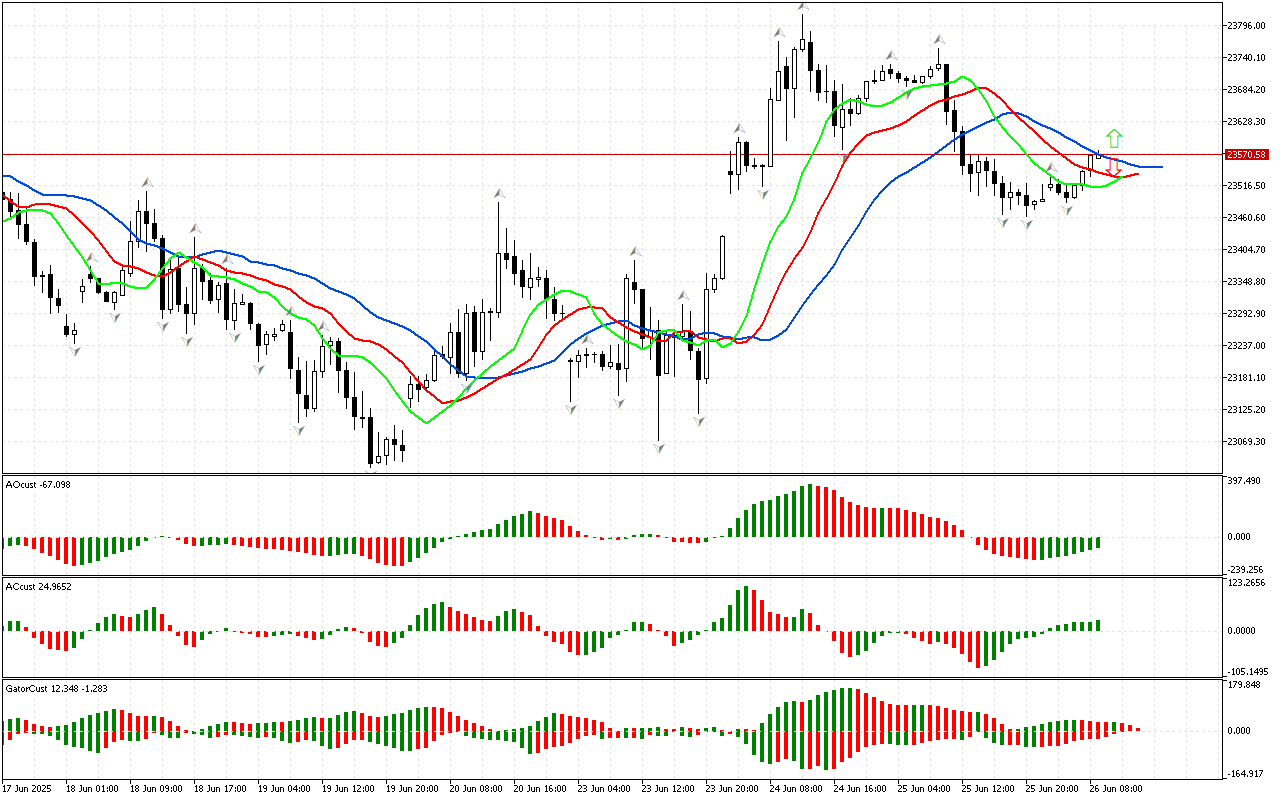Click the 24 Jun 08:00 time label
This screenshot has width=1280, height=800.
(x=794, y=789)
